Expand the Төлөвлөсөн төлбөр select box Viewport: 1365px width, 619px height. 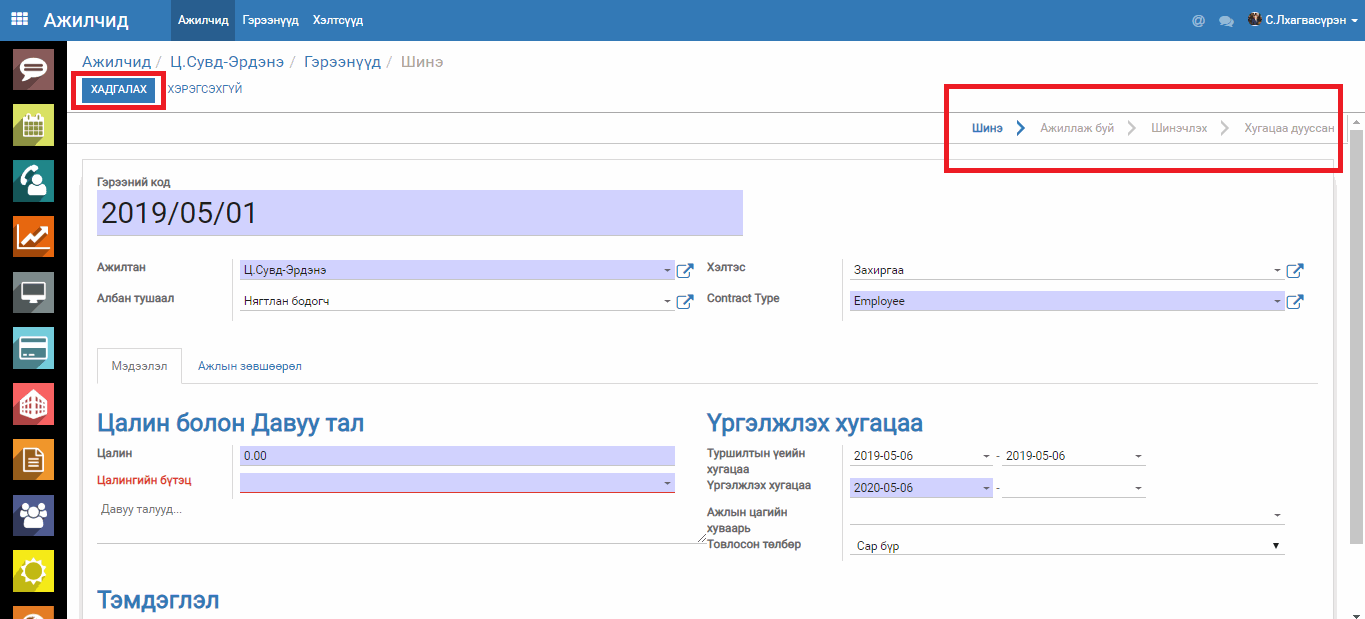(1066, 546)
